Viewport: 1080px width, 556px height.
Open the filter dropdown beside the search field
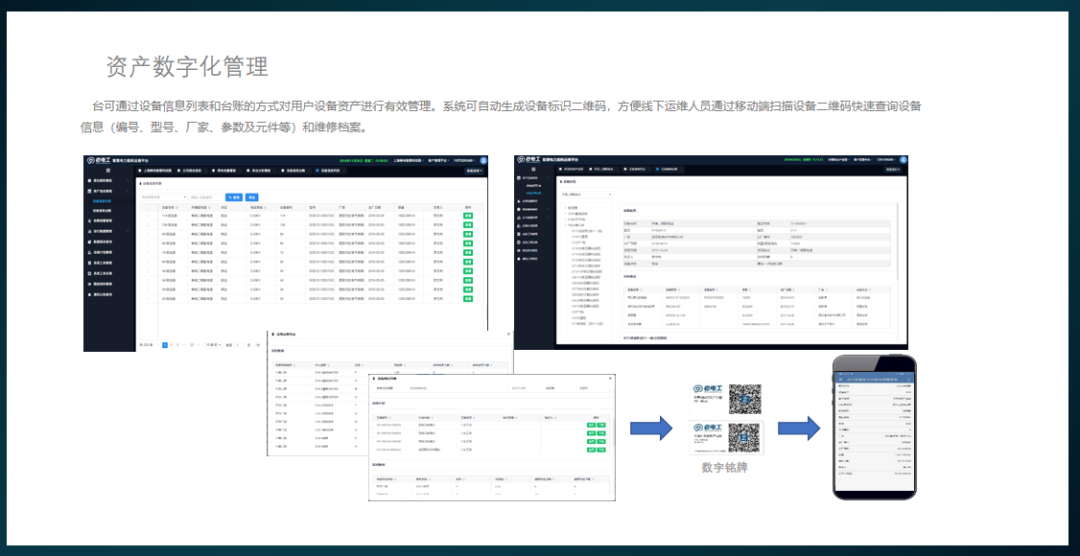tap(163, 197)
